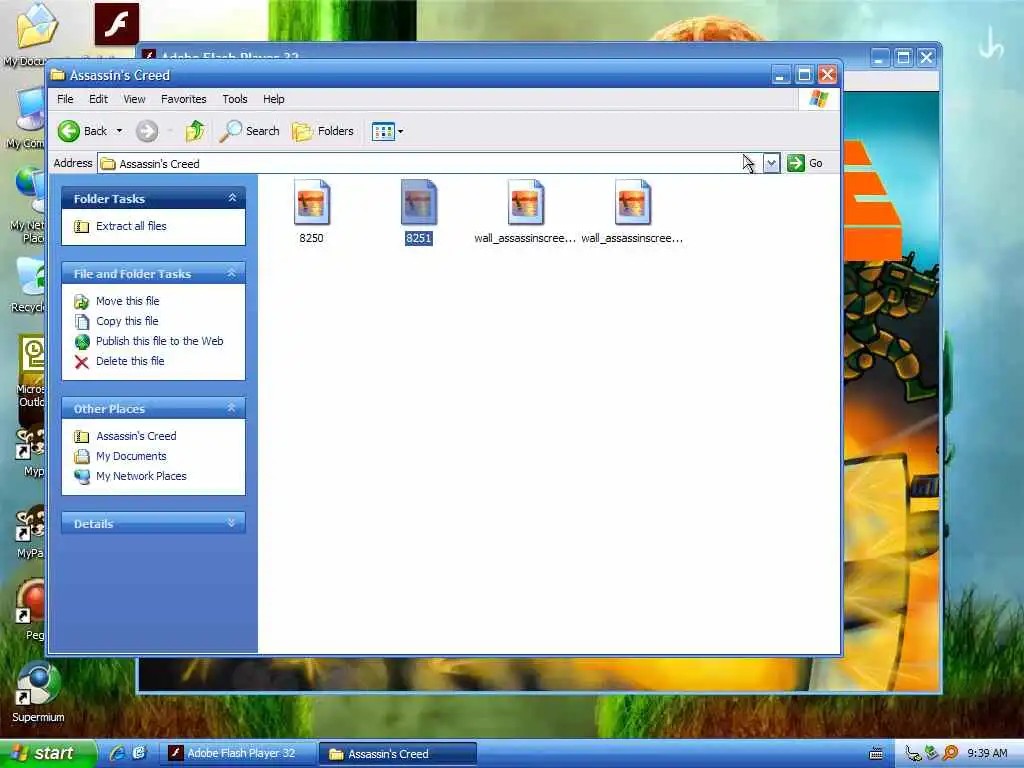Click the highlighted 8251 file name
1024x768 pixels.
click(x=419, y=238)
